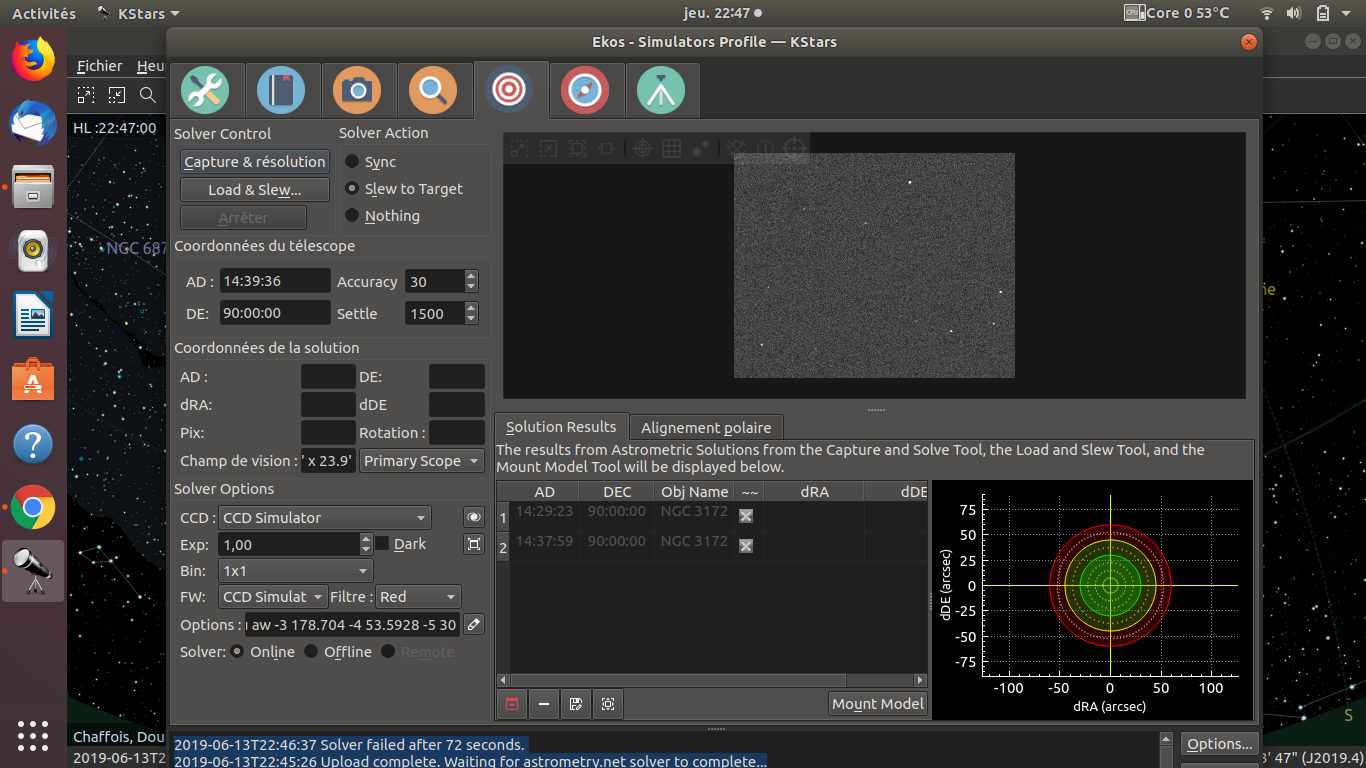Click the pencil icon to edit solver options
This screenshot has width=1366, height=768.
pos(474,624)
